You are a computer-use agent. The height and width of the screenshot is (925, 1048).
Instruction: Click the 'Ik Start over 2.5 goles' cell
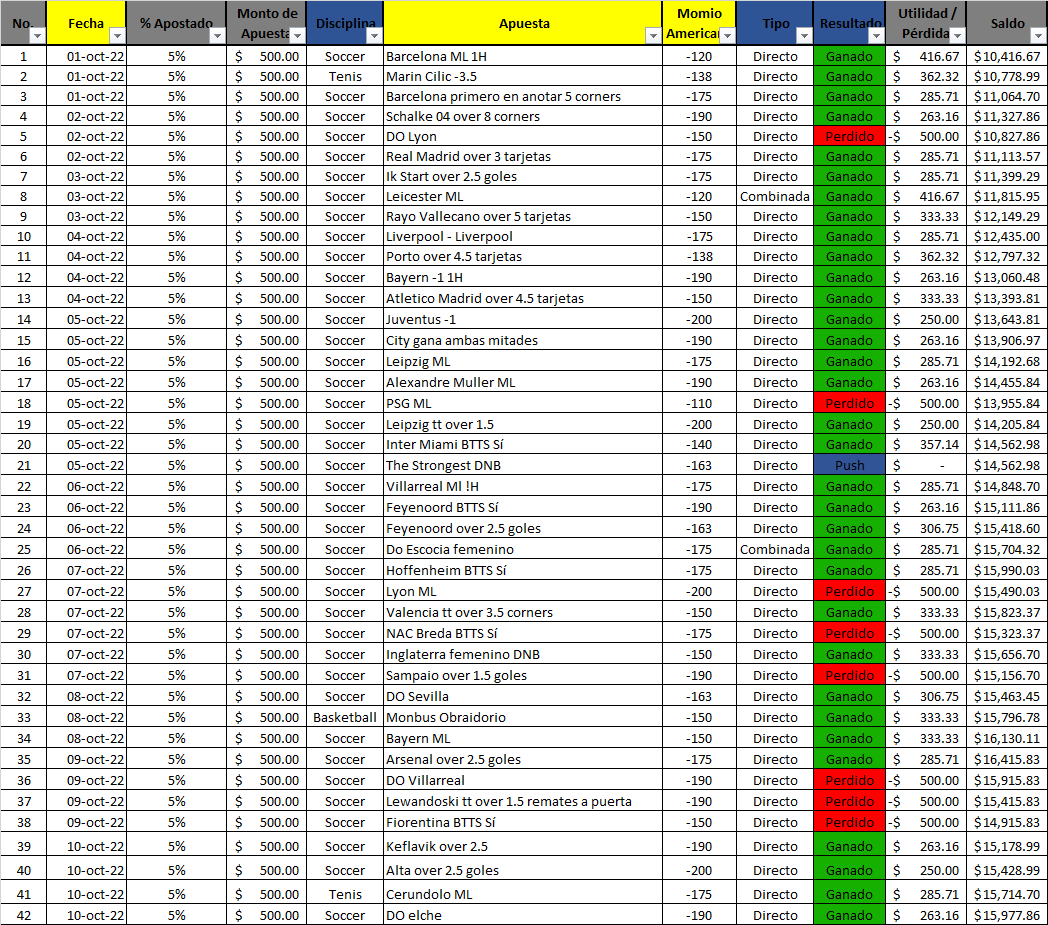click(523, 176)
